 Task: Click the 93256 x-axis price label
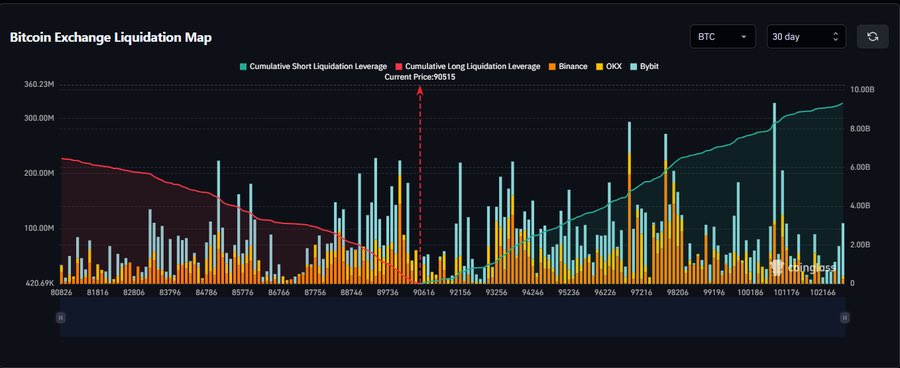pos(496,292)
